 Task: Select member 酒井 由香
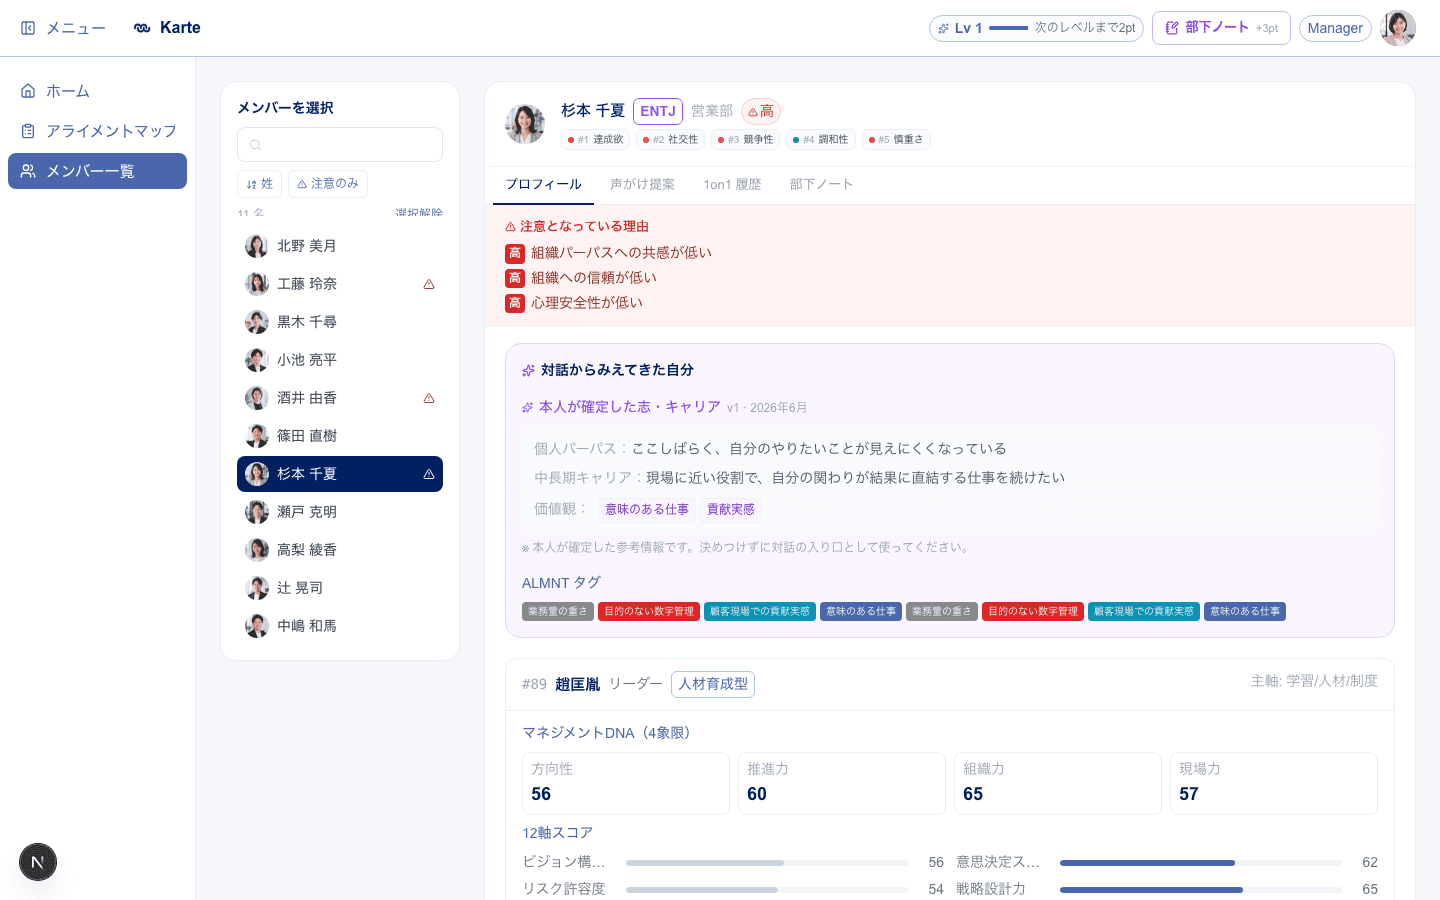pyautogui.click(x=340, y=398)
